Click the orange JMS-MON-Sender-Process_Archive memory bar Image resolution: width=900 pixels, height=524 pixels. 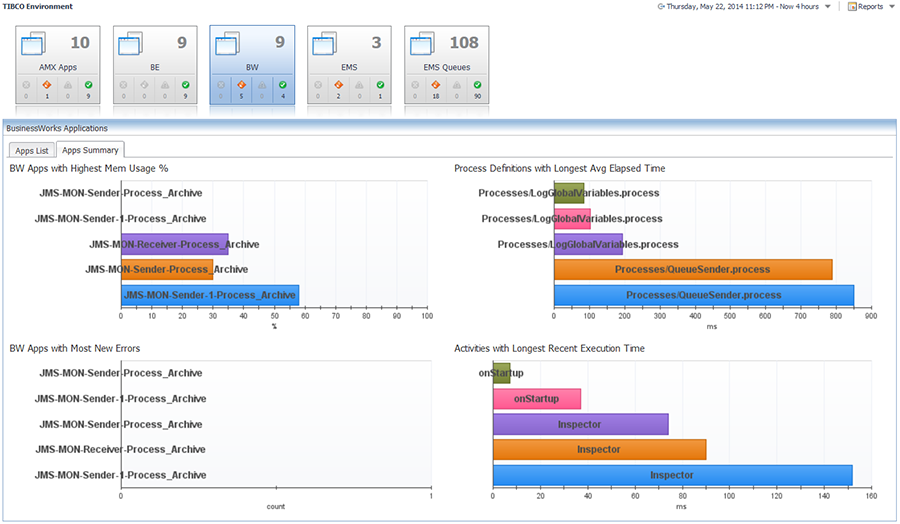coord(167,269)
